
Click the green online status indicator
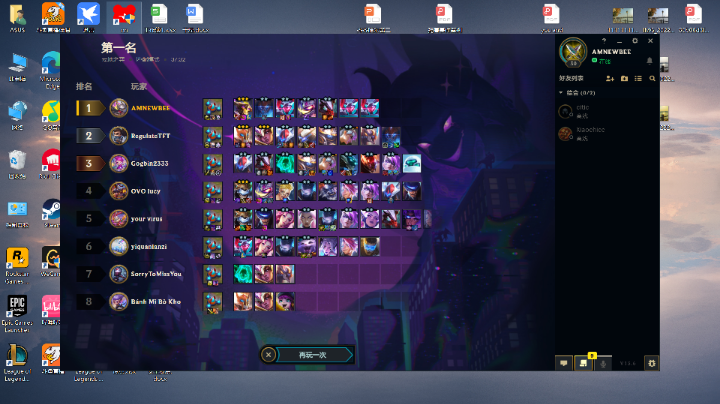pos(595,61)
